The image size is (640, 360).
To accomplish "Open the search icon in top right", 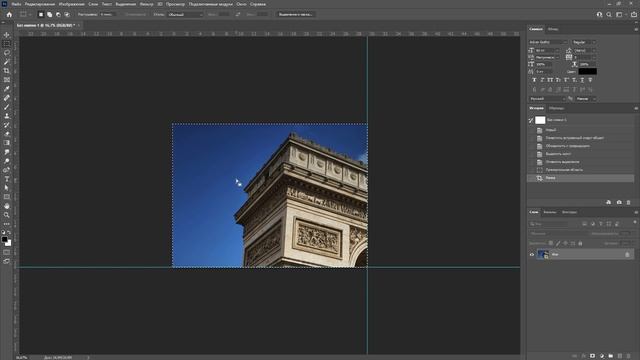I will pos(609,14).
